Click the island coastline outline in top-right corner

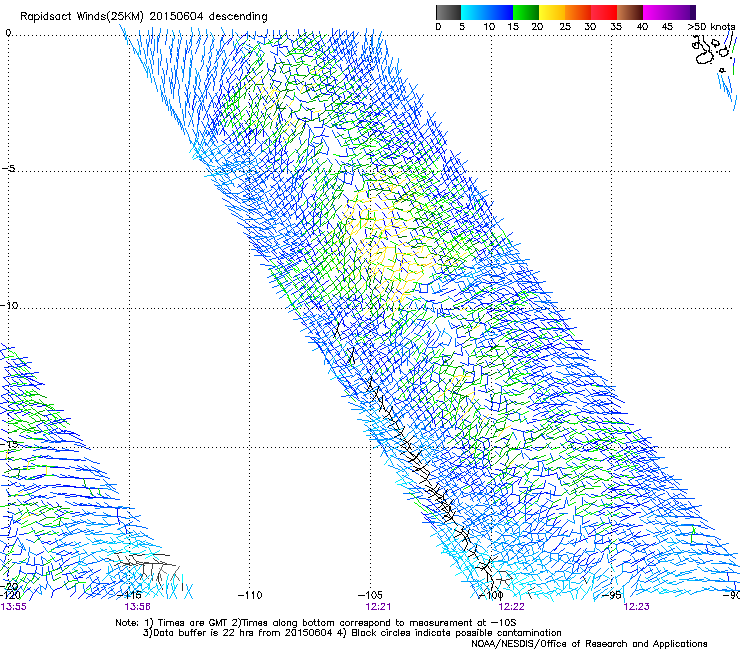(x=714, y=52)
